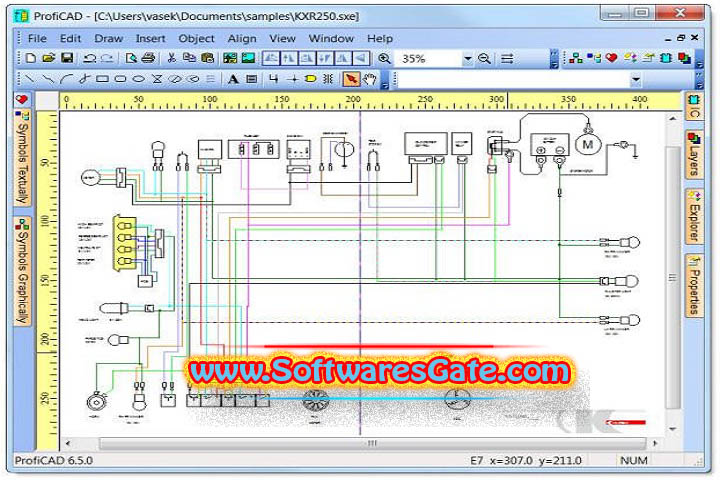Viewport: 720px width, 480px height.
Task: Open the zoom percentage dropdown arrow
Action: [467, 59]
